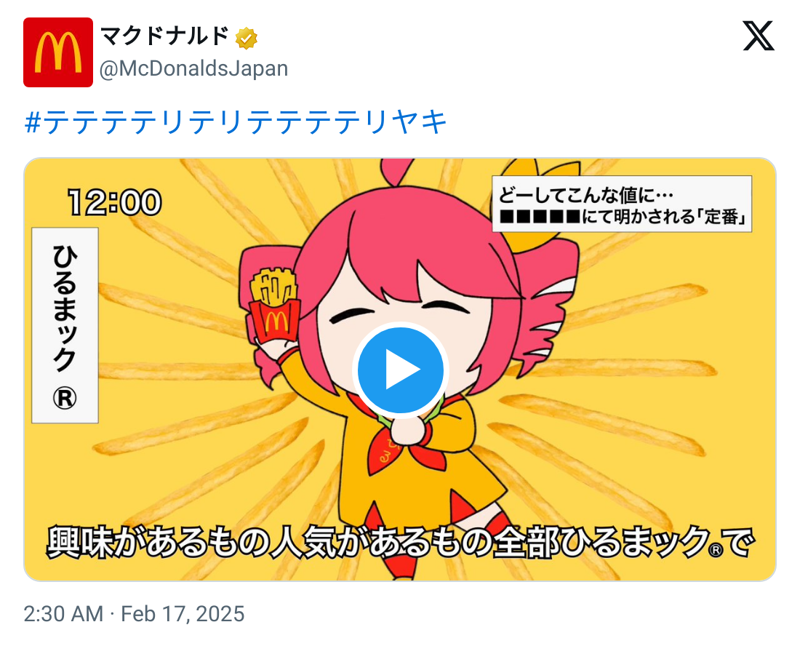The width and height of the screenshot is (800, 646).
Task: Click the ® symbol in the vertical label
Action: (x=65, y=399)
